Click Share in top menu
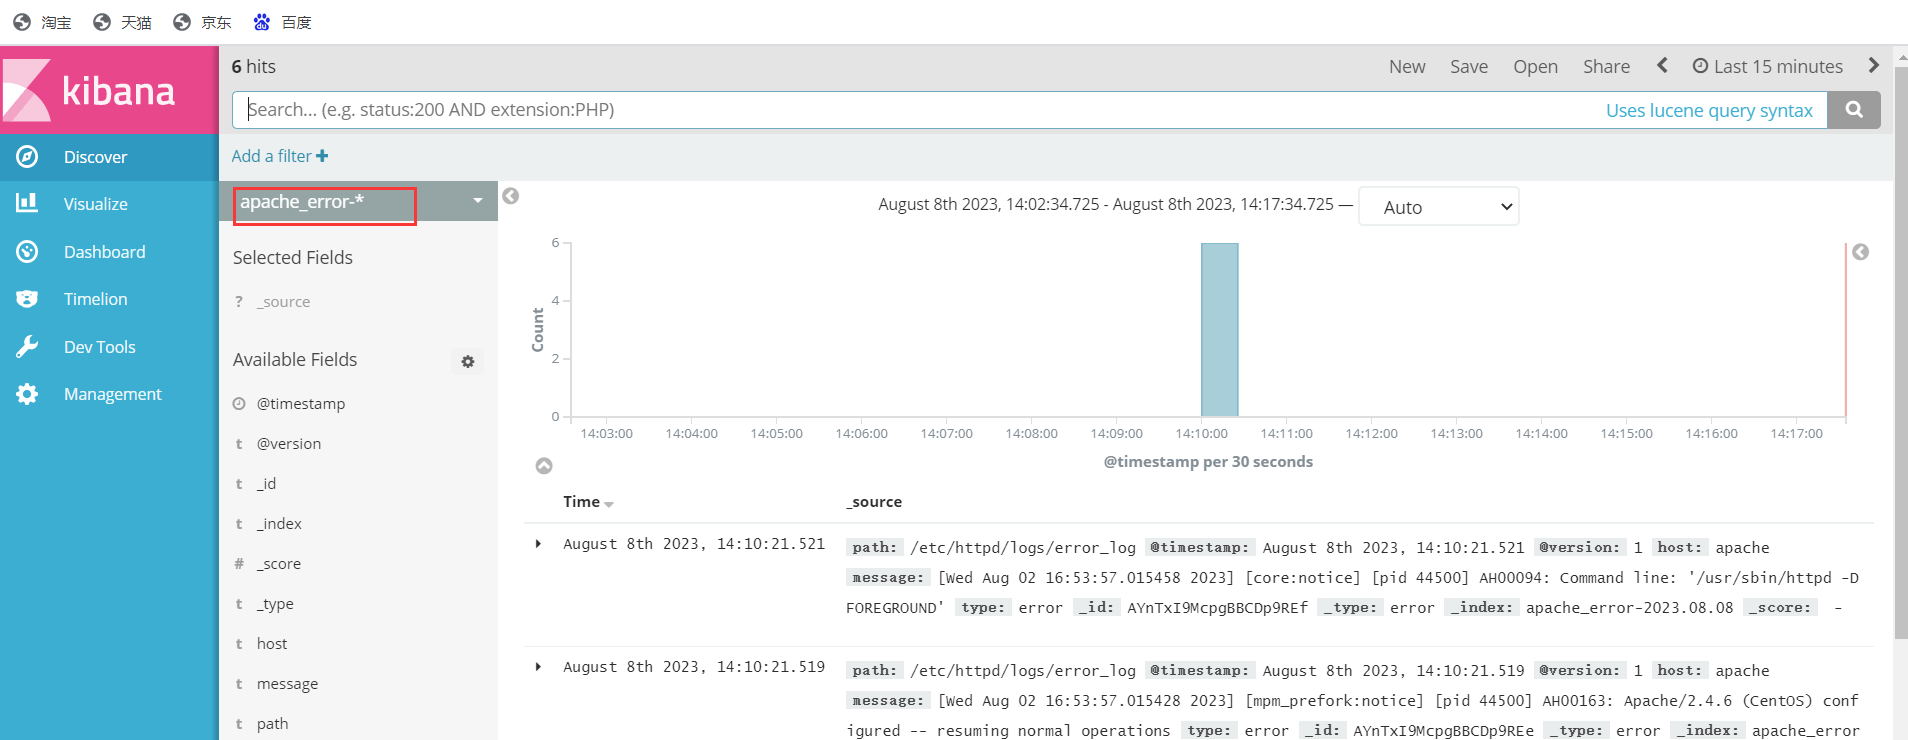 coord(1606,66)
